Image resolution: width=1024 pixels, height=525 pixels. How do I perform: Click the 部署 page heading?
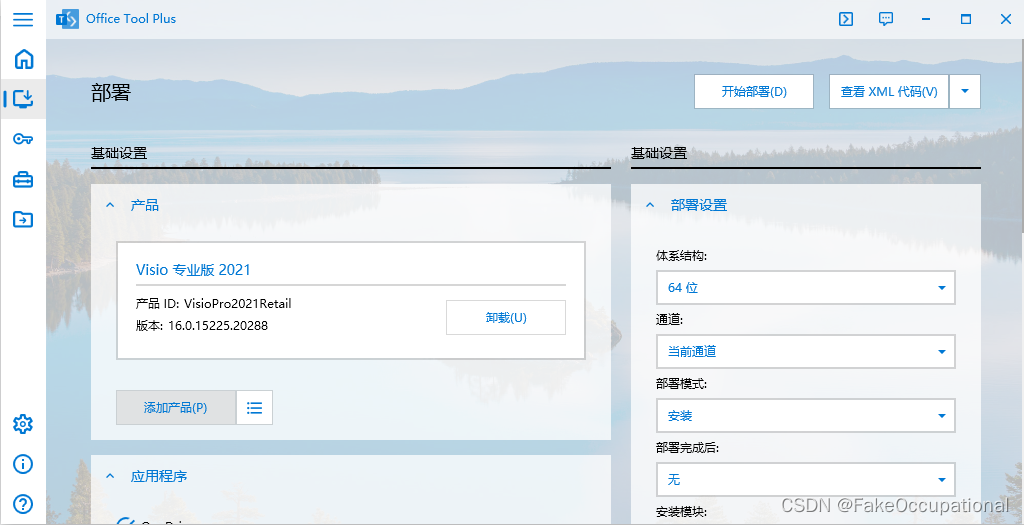111,93
